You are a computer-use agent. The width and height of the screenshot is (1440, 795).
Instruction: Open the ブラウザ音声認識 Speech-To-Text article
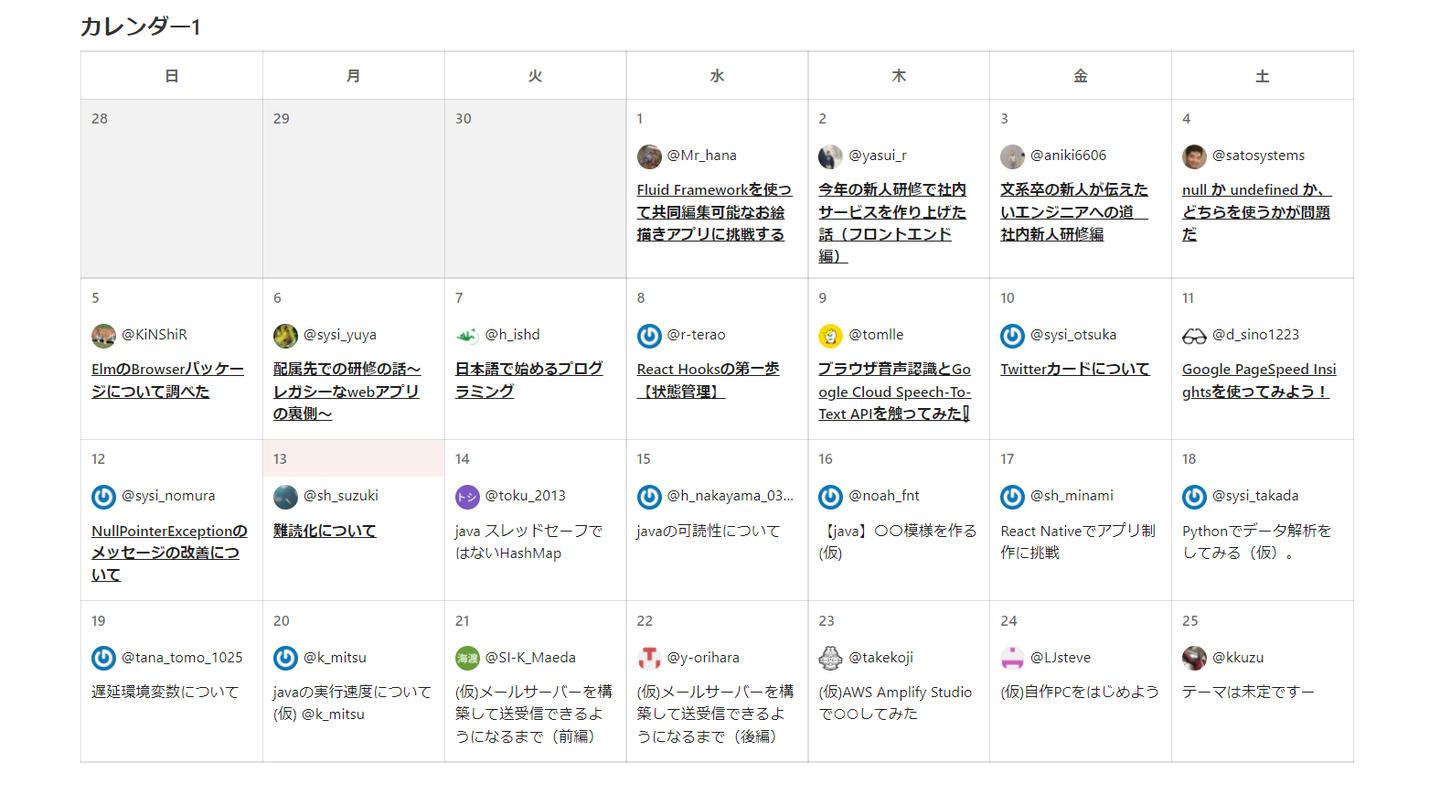[895, 391]
